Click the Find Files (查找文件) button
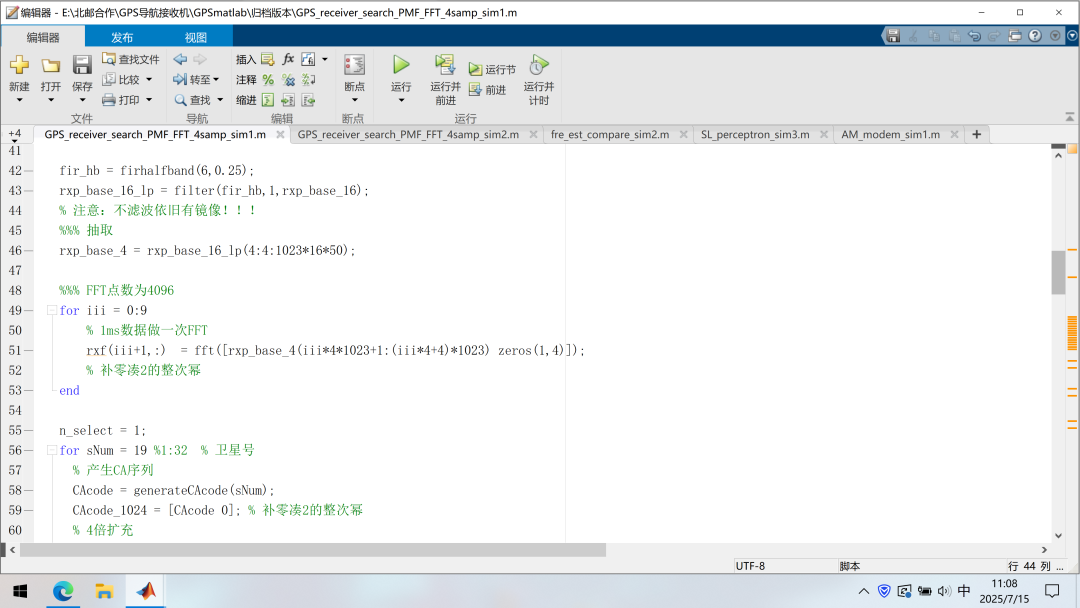The image size is (1080, 608). 131,59
